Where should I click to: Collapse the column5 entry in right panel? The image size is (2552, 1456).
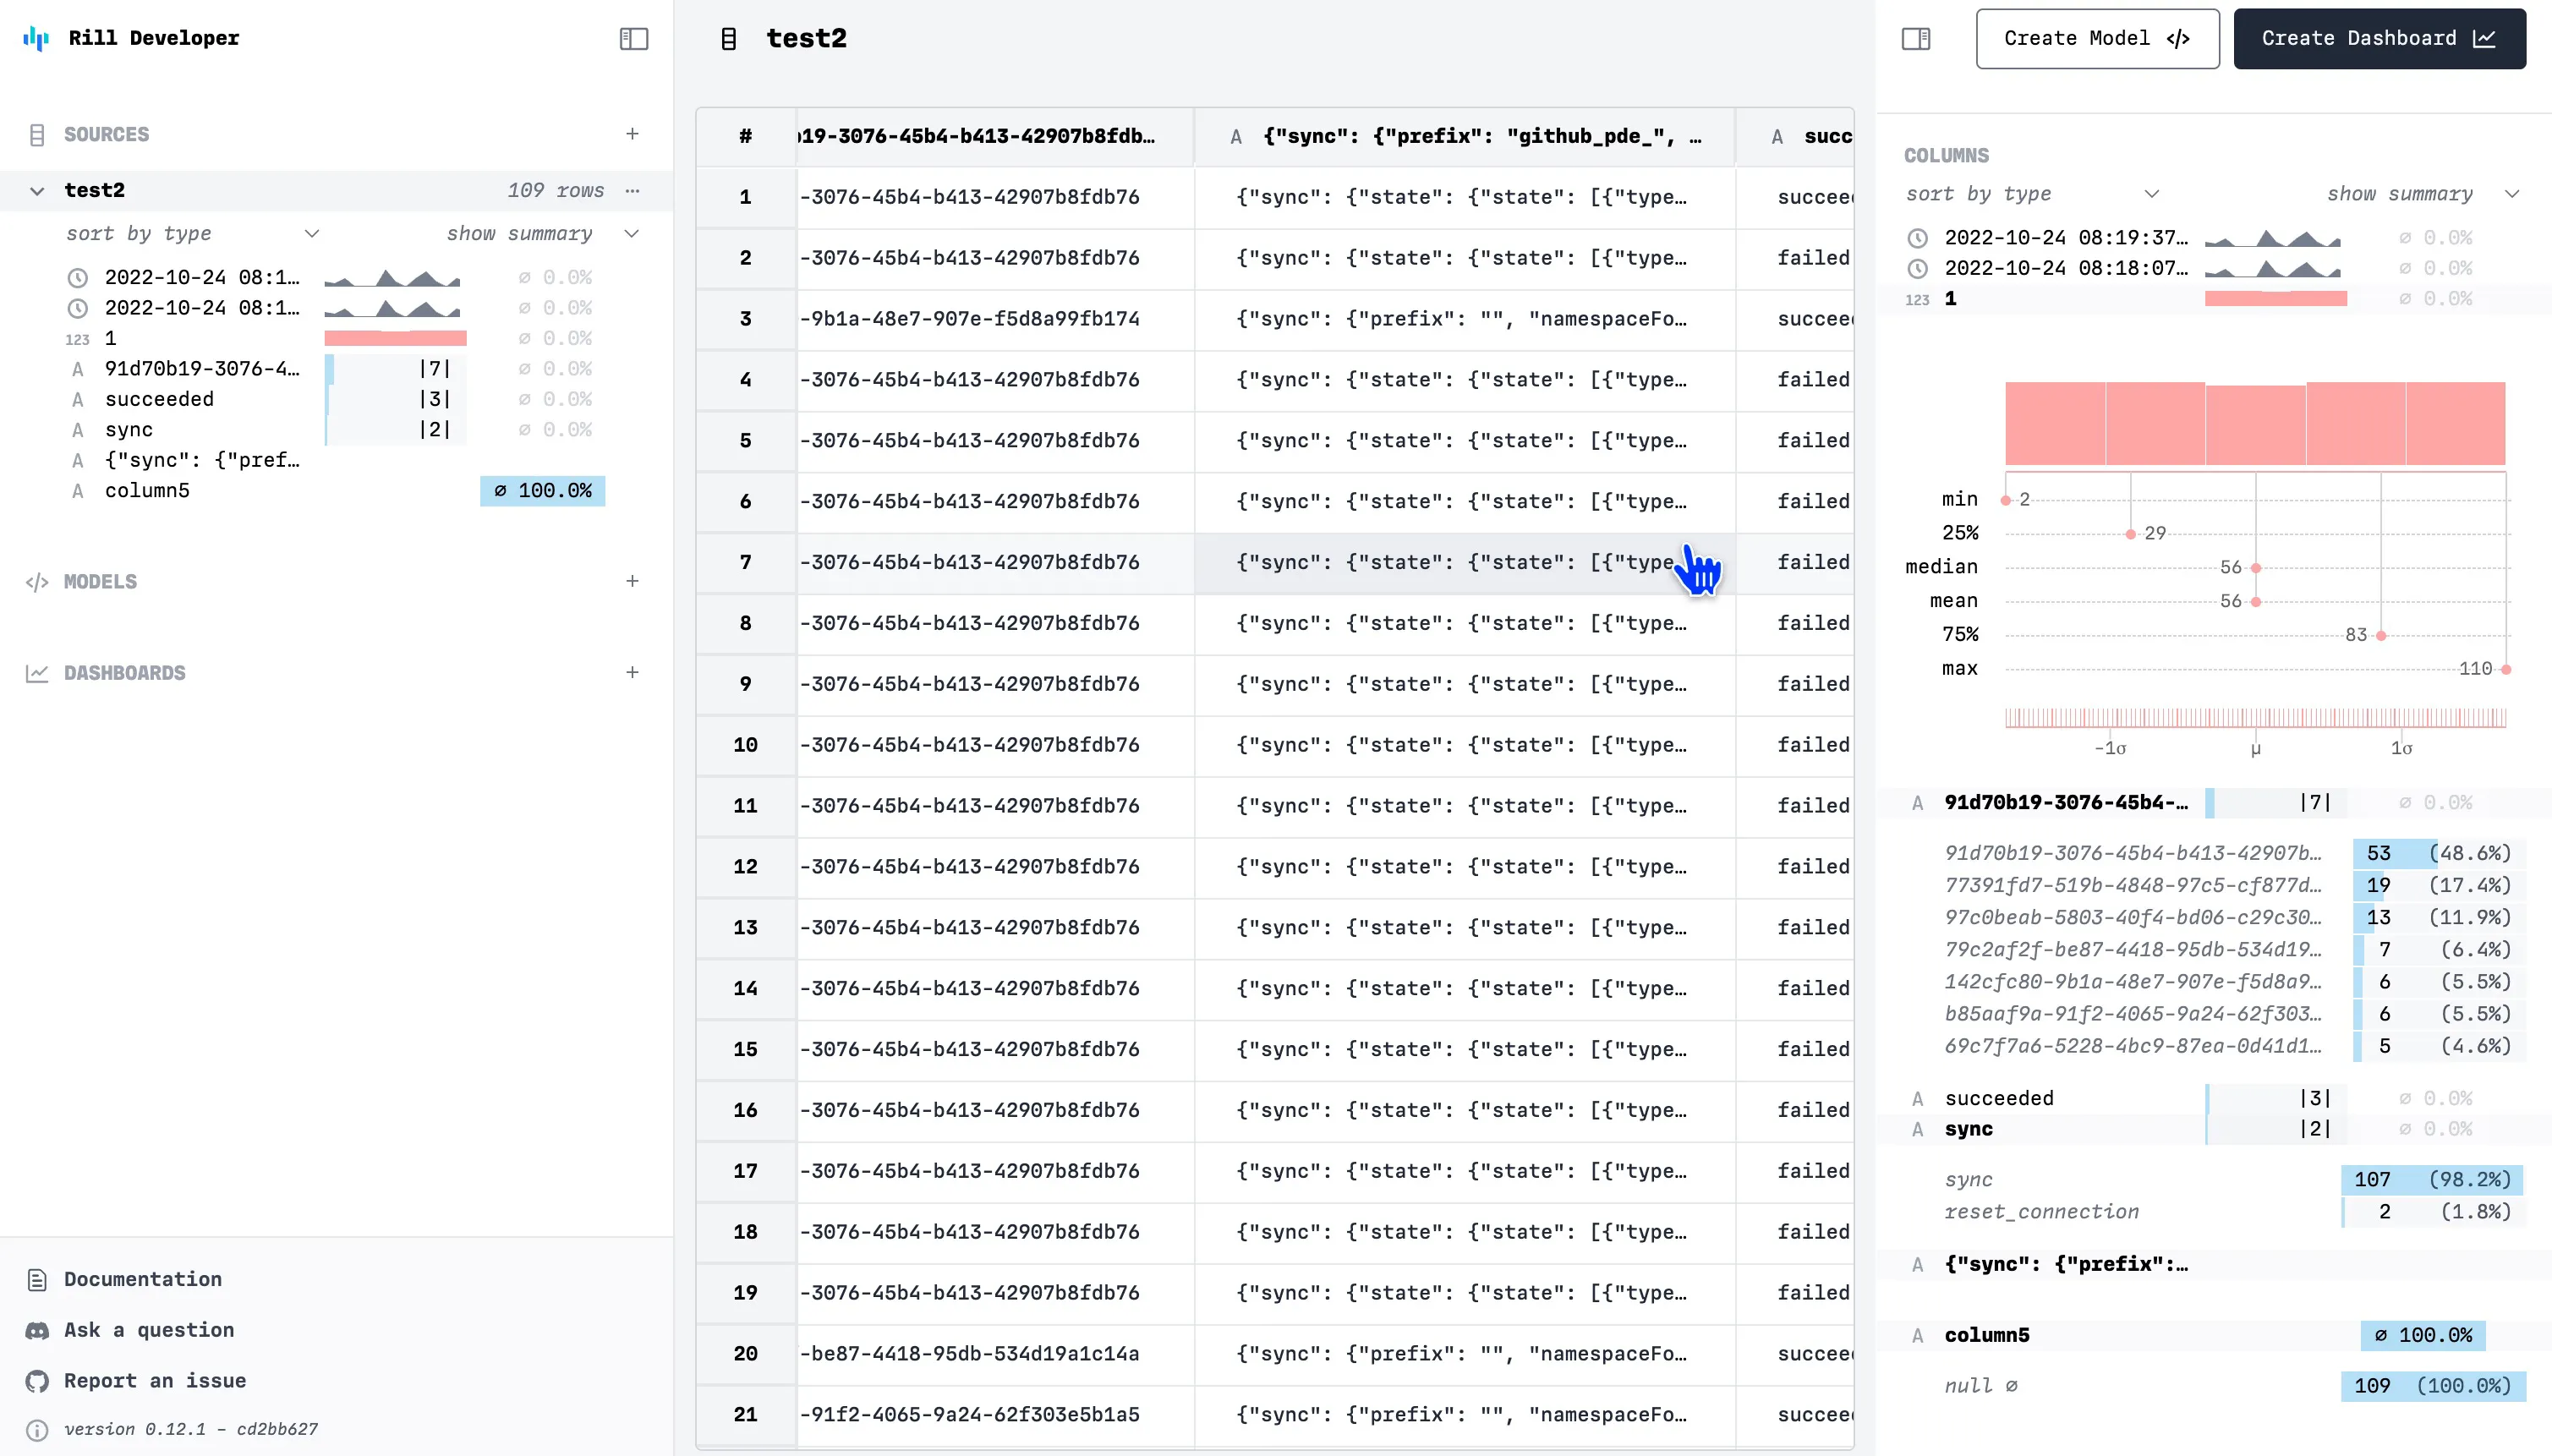(1986, 1335)
